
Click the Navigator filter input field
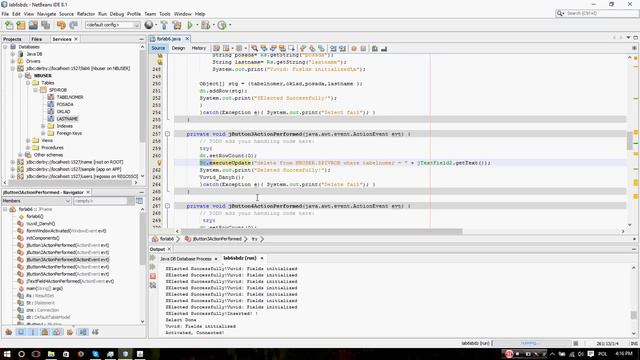click(x=101, y=201)
